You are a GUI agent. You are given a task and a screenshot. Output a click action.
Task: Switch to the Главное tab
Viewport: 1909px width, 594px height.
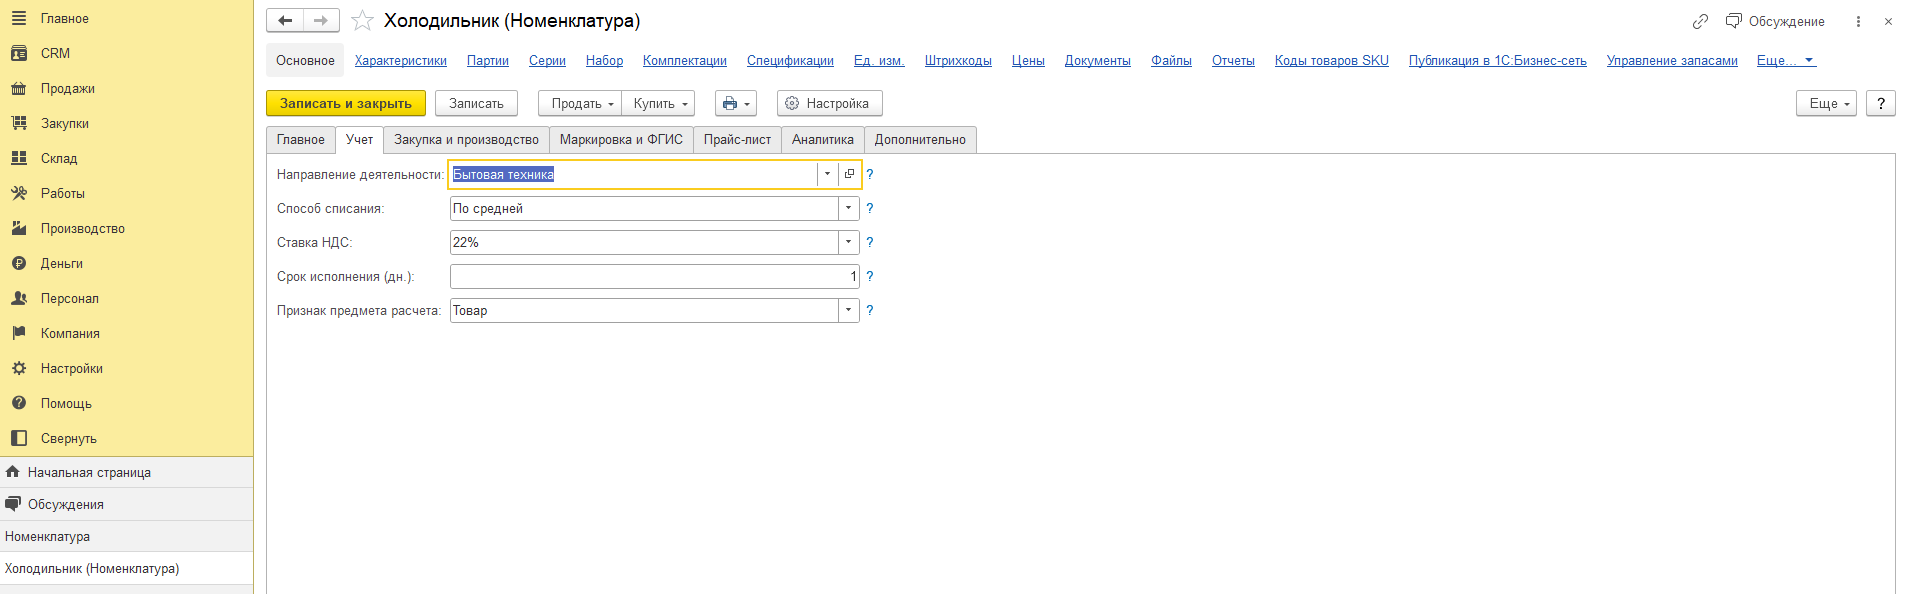coord(301,139)
